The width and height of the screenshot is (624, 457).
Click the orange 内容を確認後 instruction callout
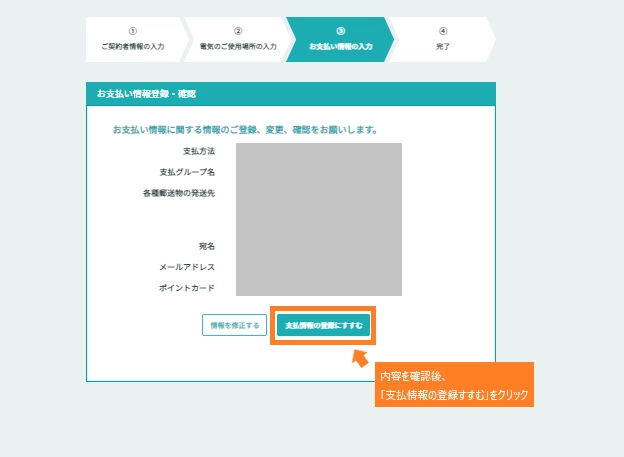click(x=454, y=385)
